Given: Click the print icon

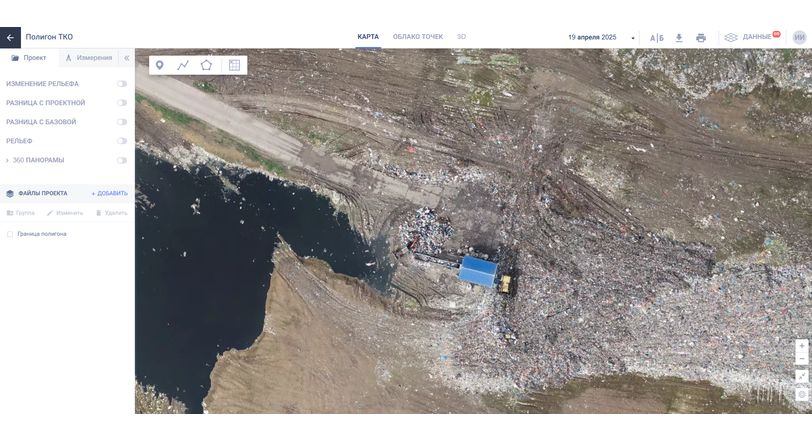Looking at the screenshot, I should [x=701, y=38].
